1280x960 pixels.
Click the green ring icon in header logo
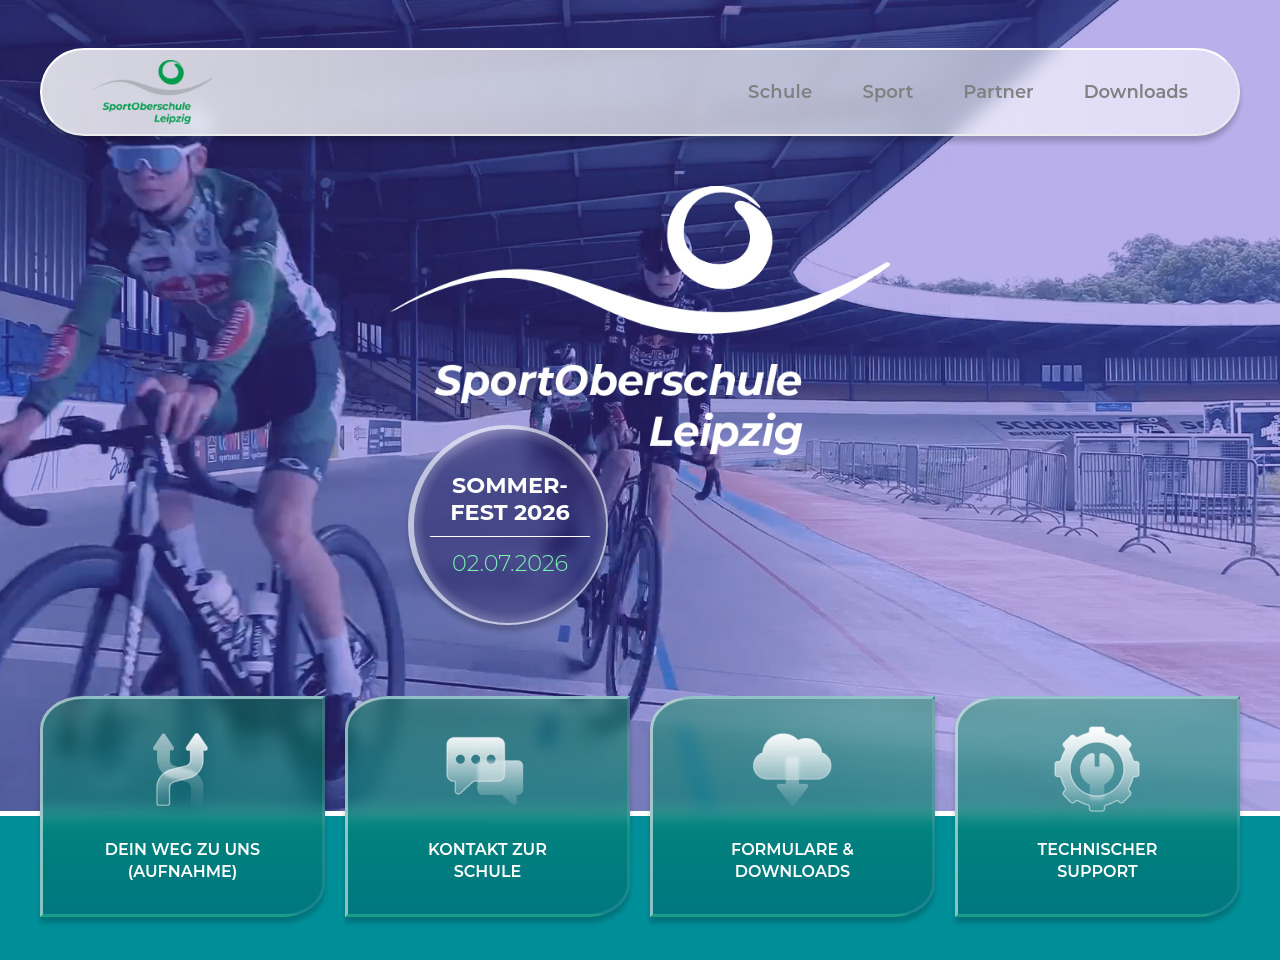[172, 72]
